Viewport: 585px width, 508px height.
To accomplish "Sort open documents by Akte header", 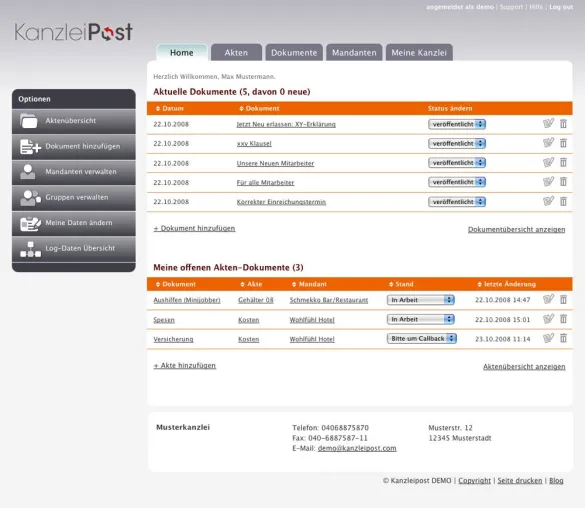I will pos(251,284).
